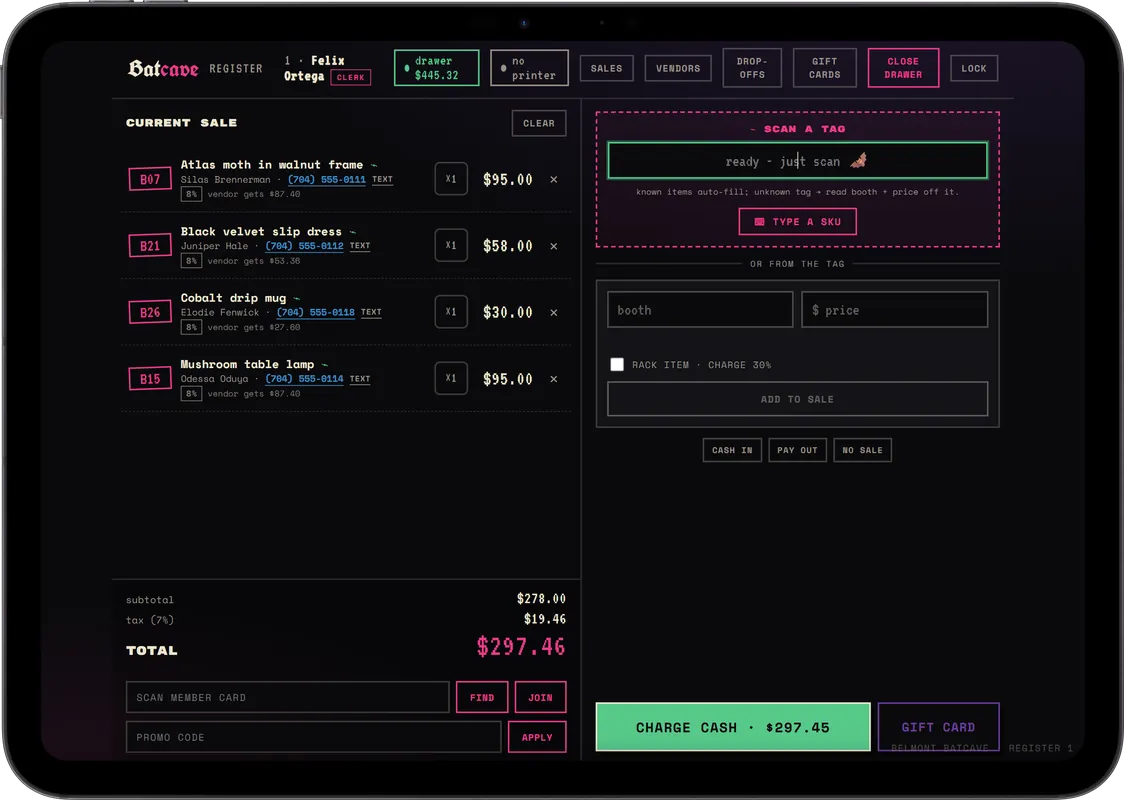Open the Vendors tab
The height and width of the screenshot is (800, 1124).
coord(678,68)
